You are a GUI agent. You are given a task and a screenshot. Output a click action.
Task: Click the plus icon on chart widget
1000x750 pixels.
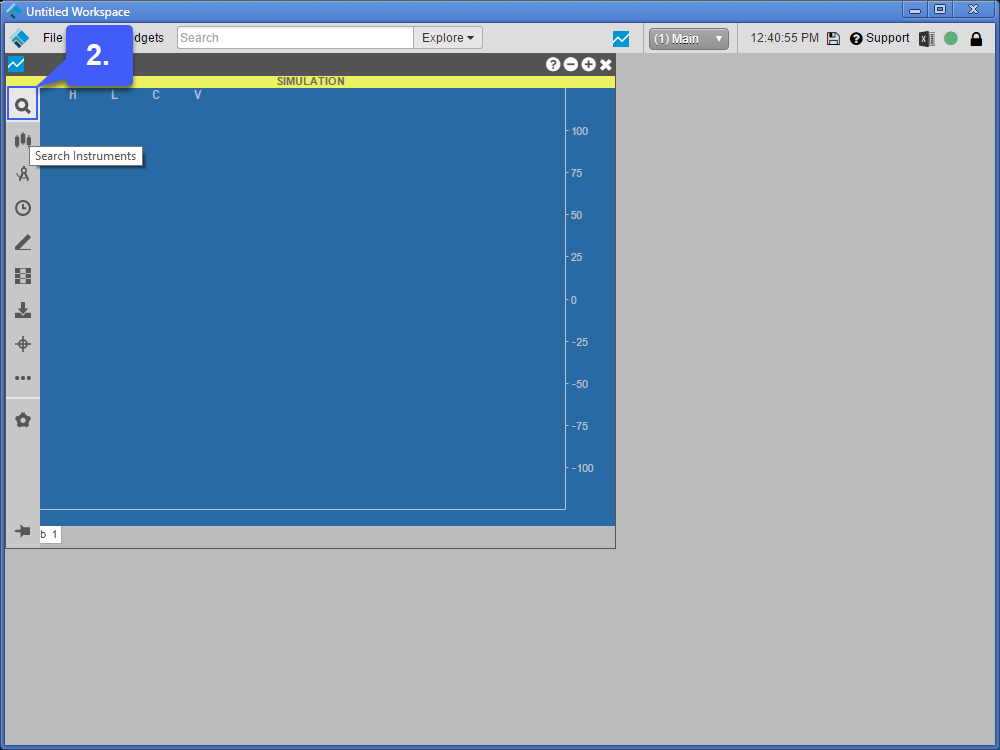(x=589, y=64)
